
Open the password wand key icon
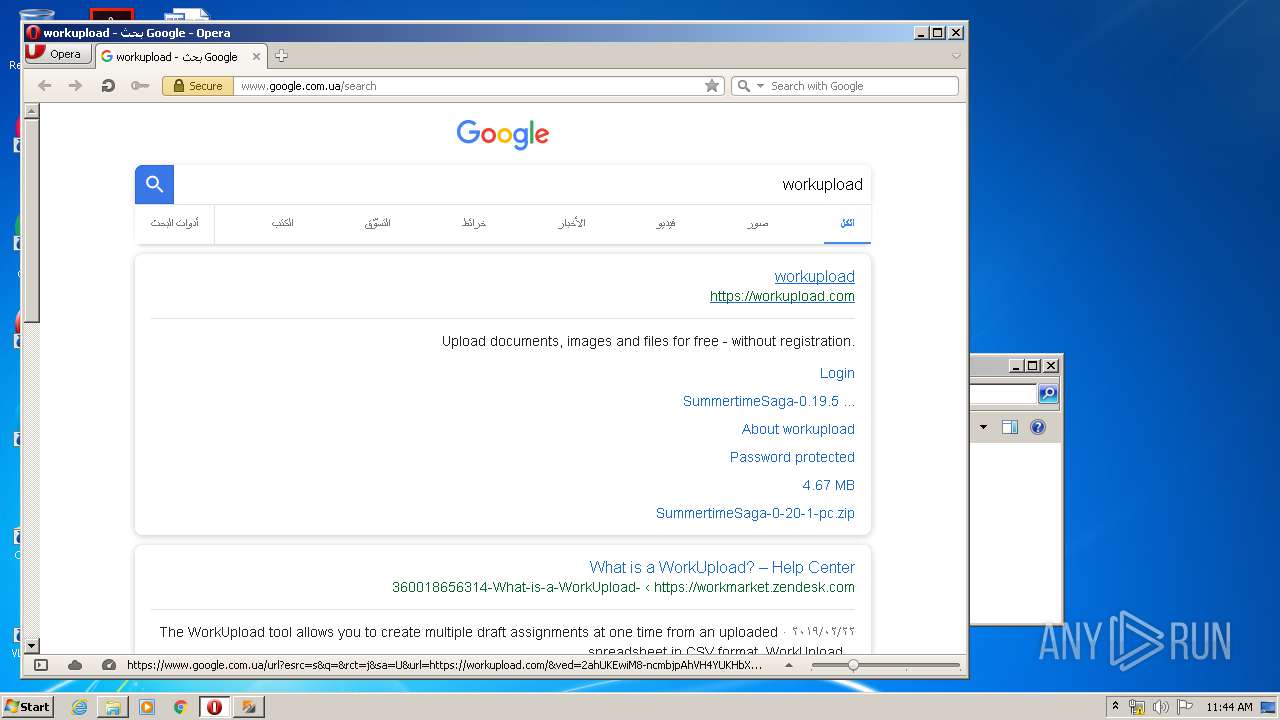tap(140, 86)
